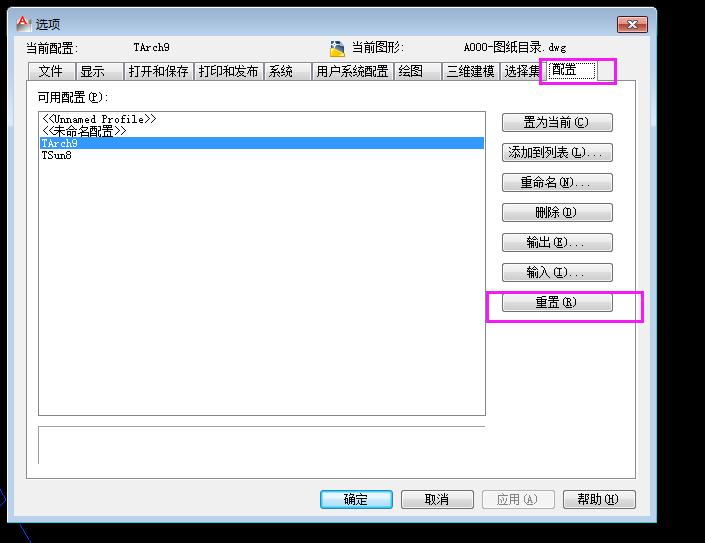Click the drawing file icon beside 当前图形

coord(337,48)
